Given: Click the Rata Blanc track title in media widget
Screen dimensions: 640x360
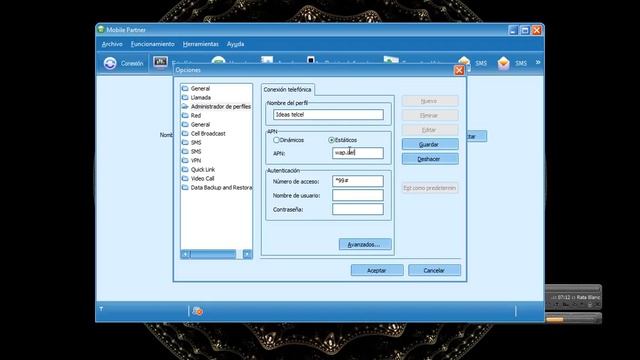Looking at the screenshot, I should [x=588, y=298].
